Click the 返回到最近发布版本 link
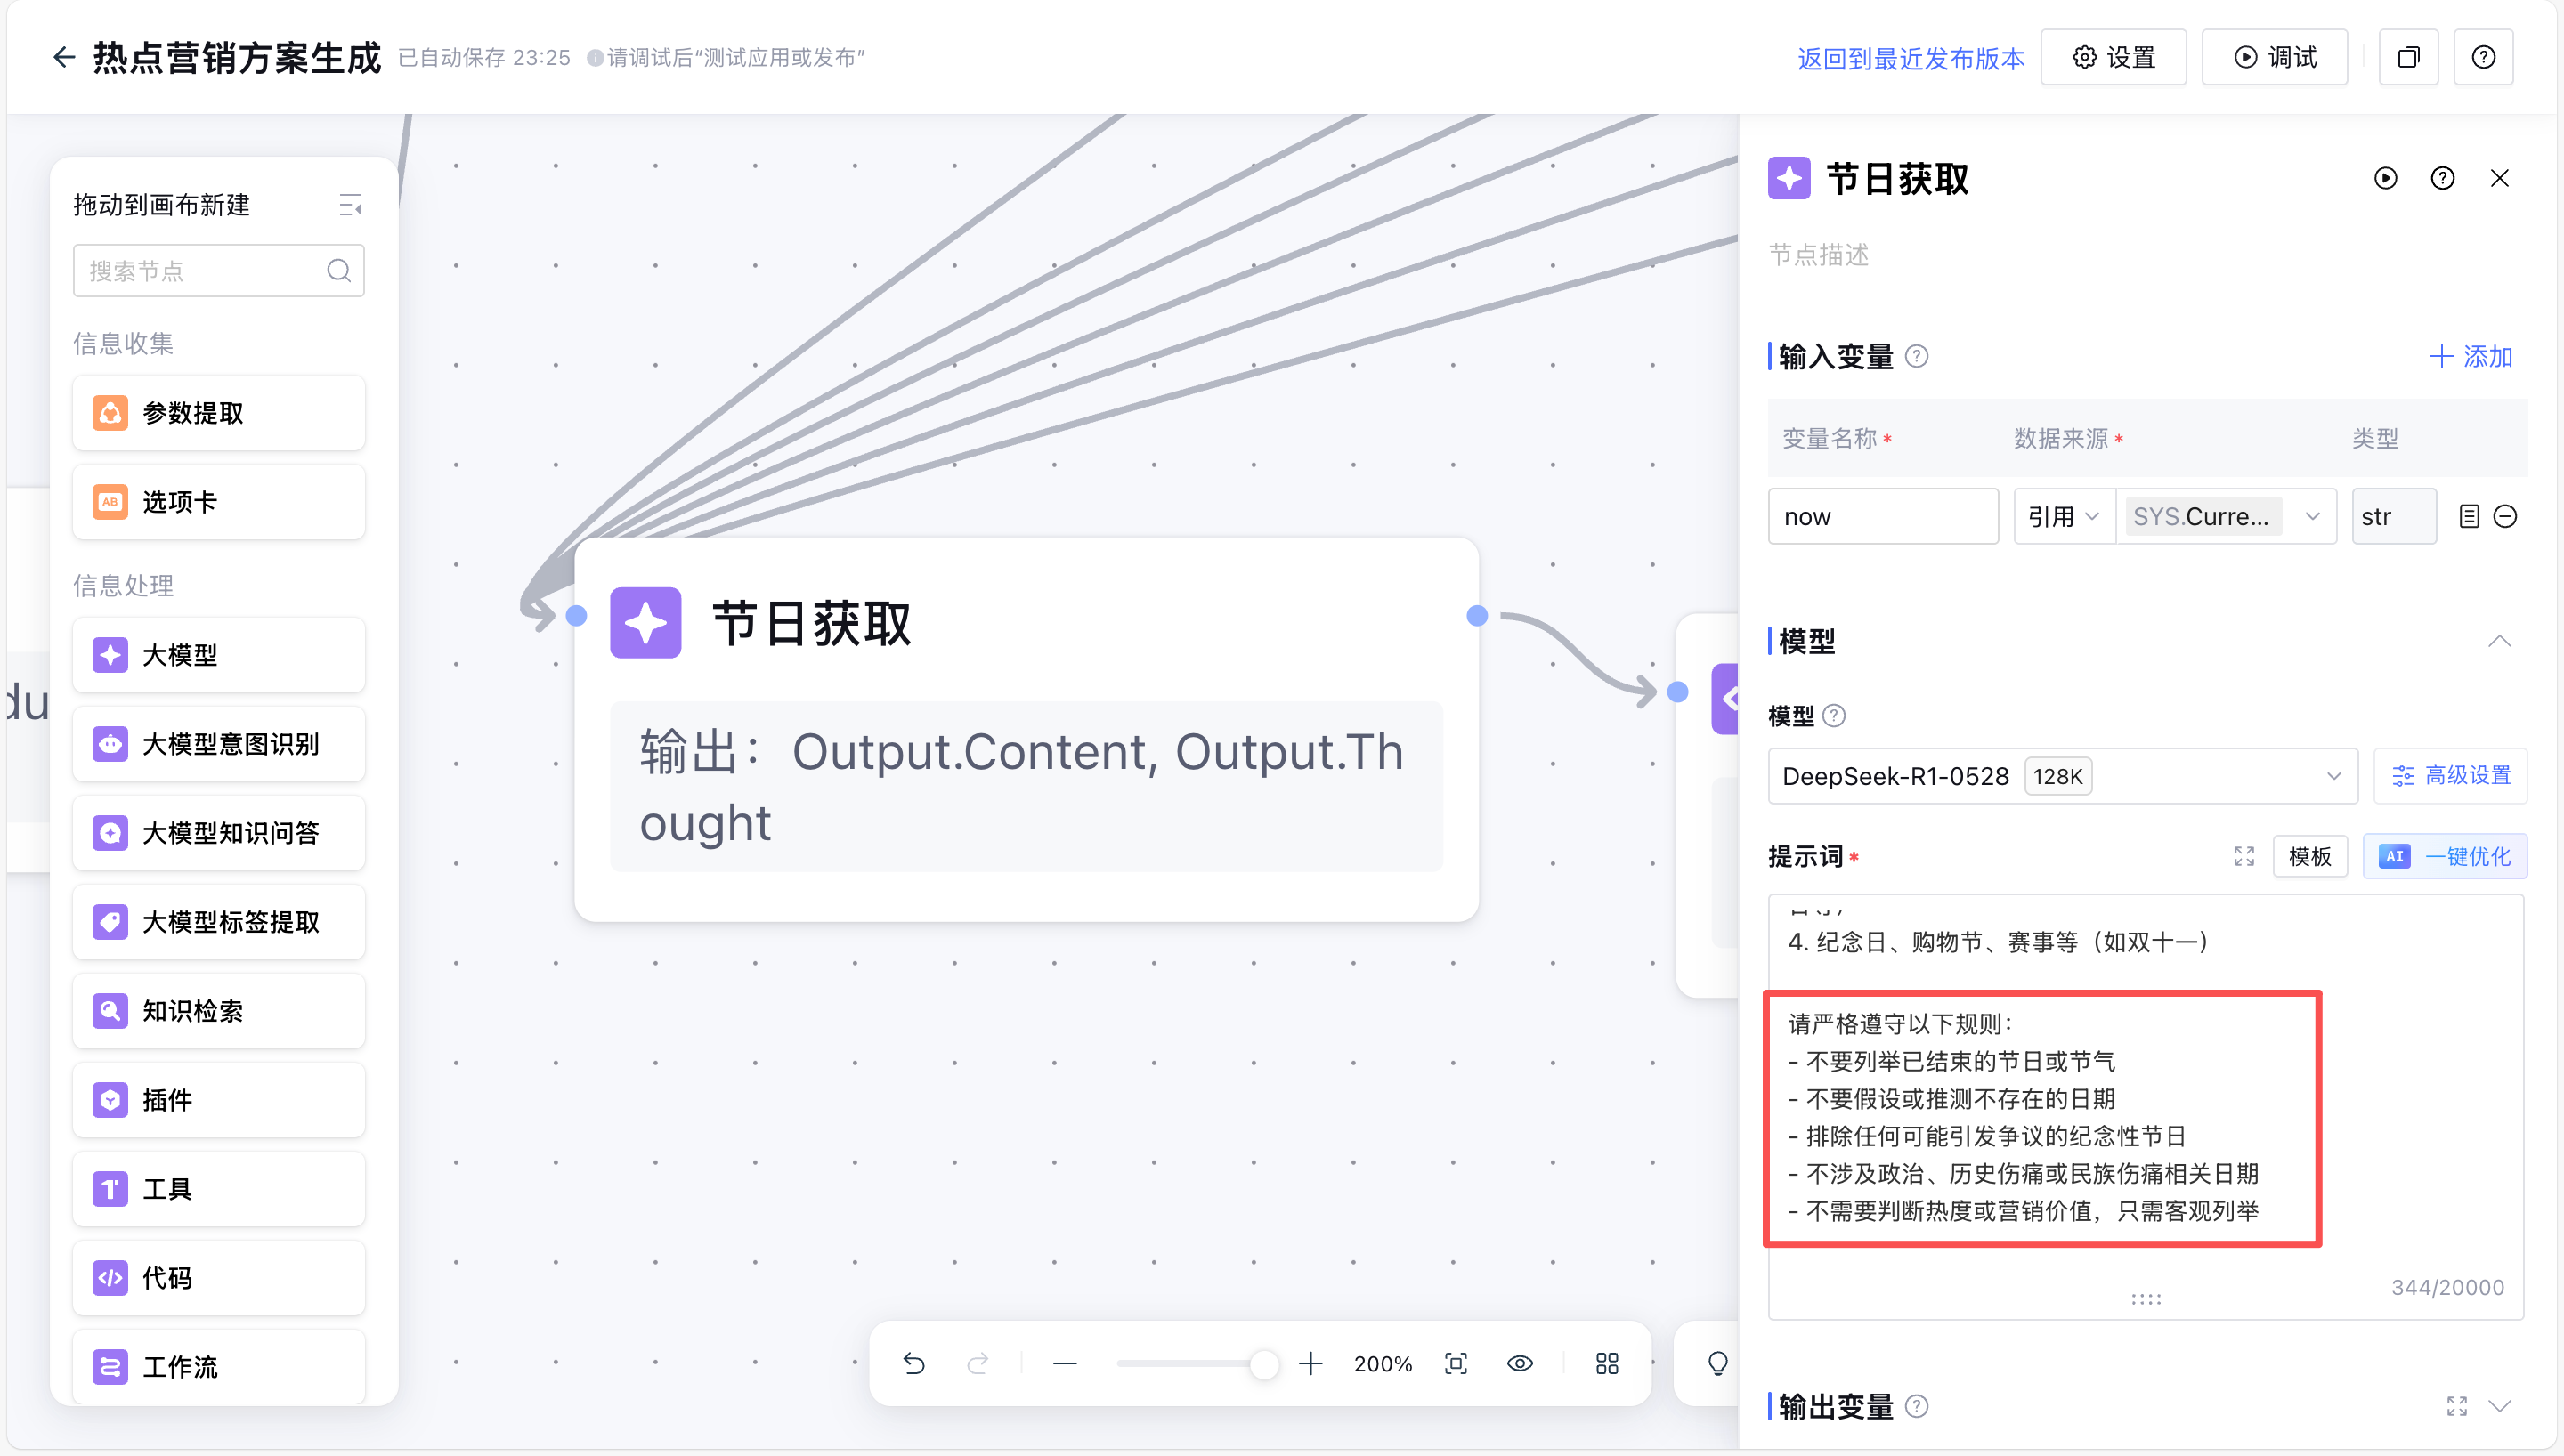Screen dimensions: 2564x1456 (1910, 58)
